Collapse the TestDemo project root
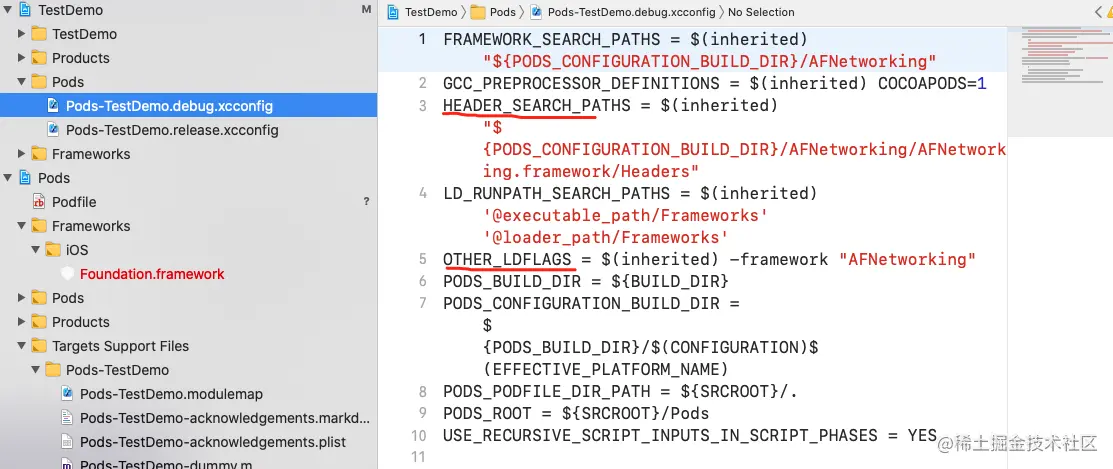1113x469 pixels. click(x=8, y=10)
